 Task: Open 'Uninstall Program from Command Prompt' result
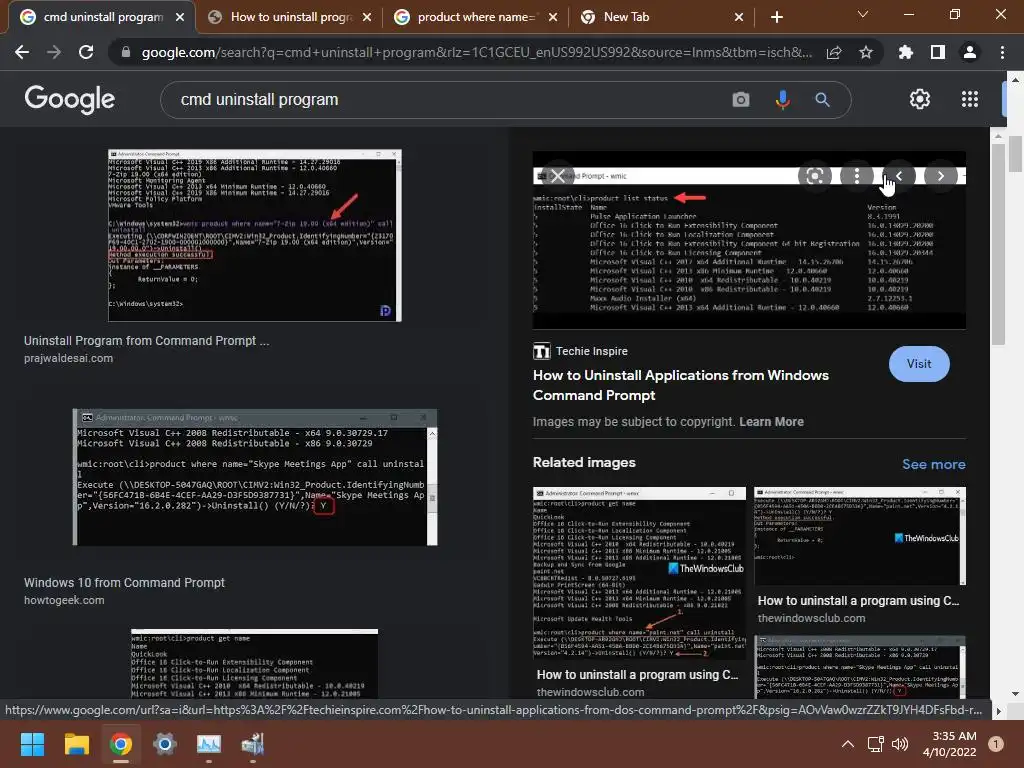(146, 341)
